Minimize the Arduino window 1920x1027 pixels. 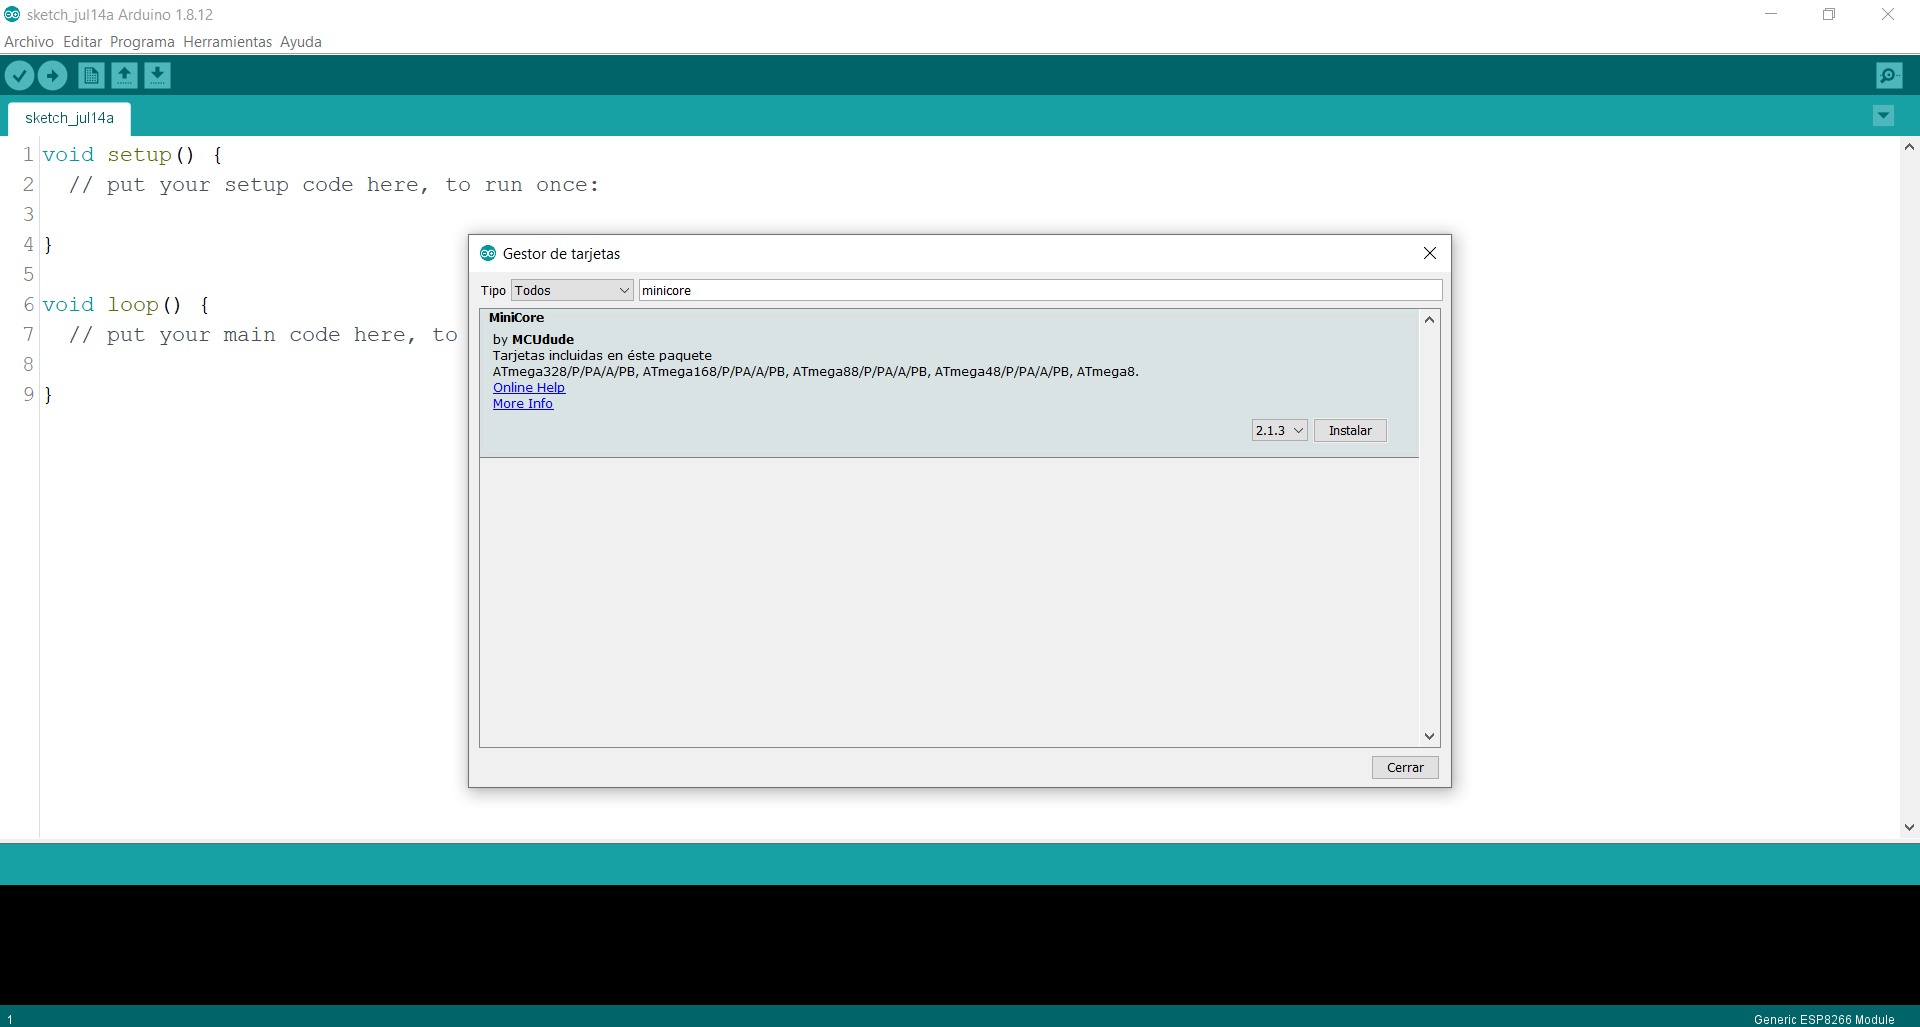tap(1771, 14)
